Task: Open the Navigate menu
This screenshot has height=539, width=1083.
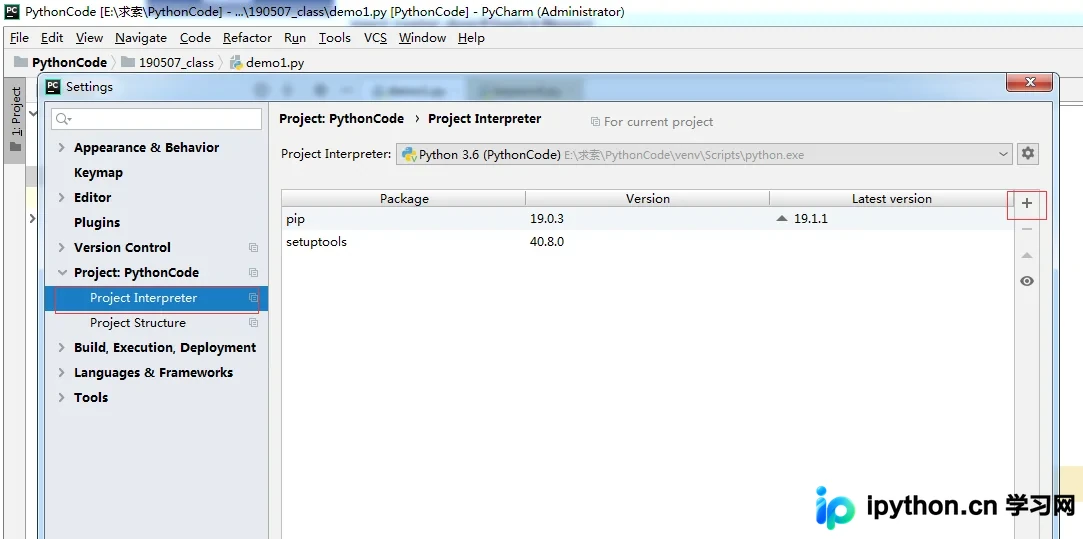Action: point(141,38)
